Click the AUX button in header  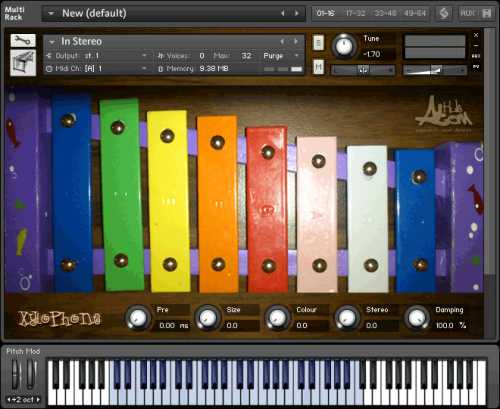[x=467, y=13]
